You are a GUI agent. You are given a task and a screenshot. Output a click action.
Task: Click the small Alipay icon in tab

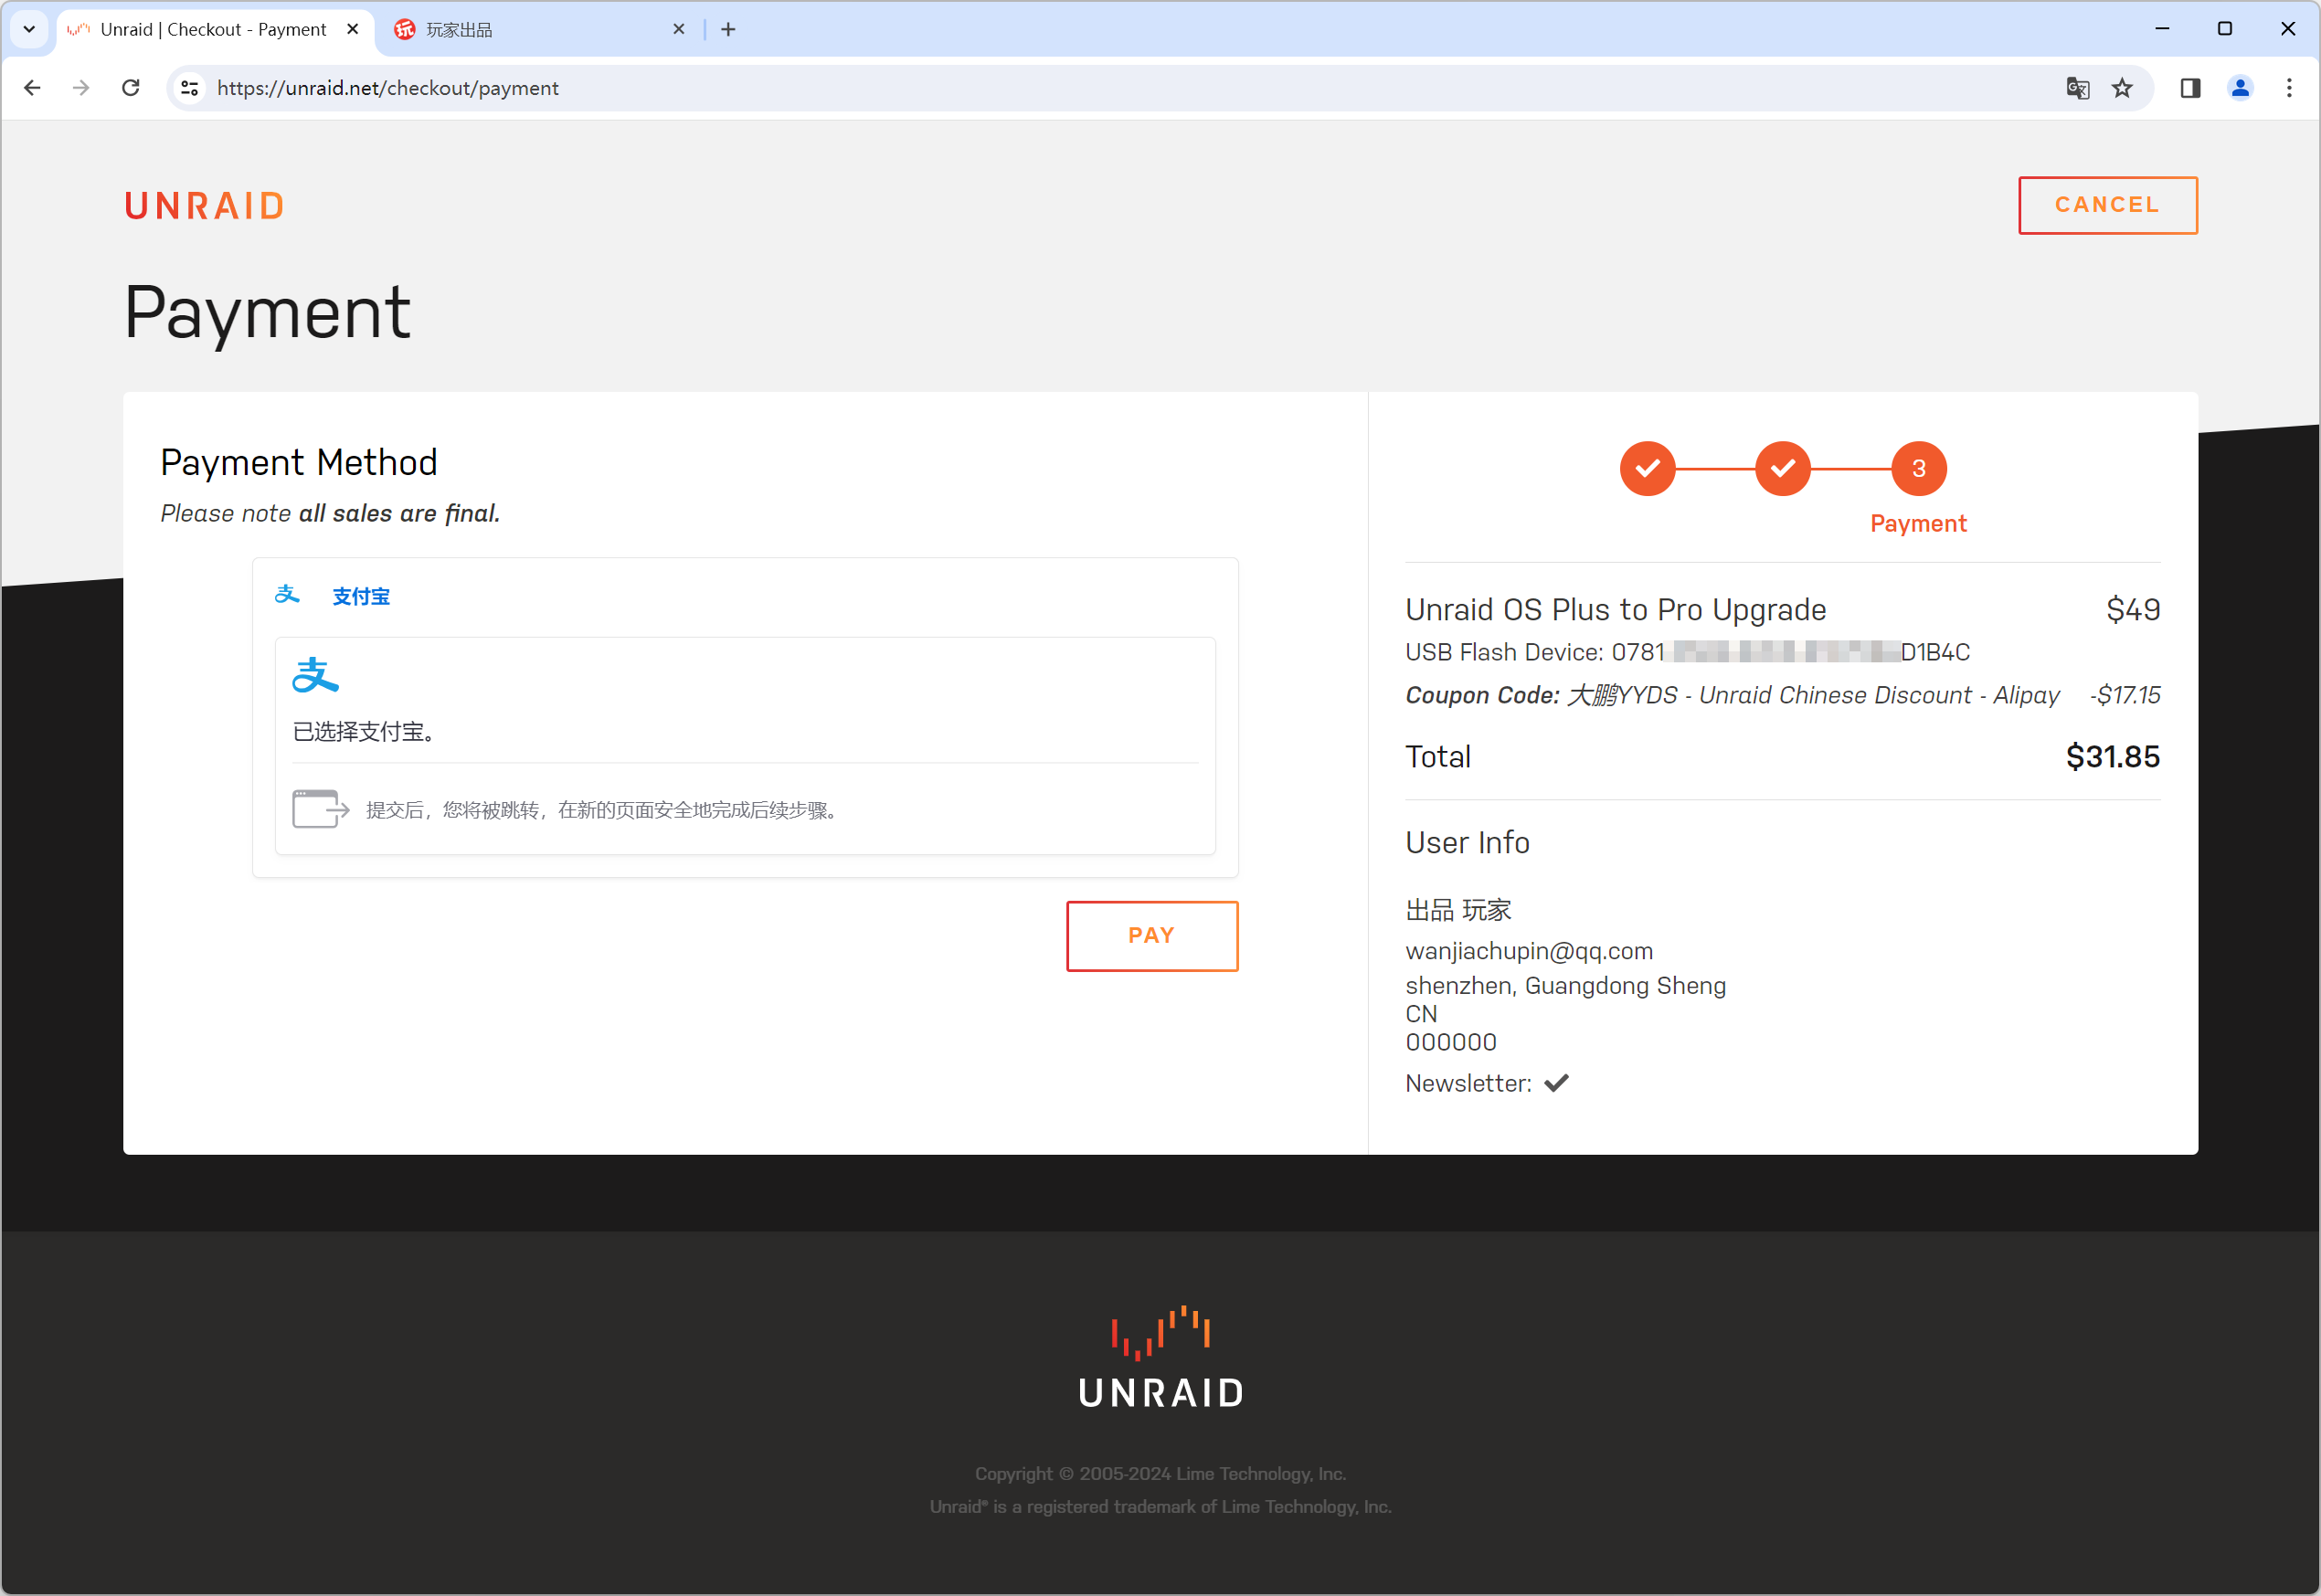(x=287, y=594)
